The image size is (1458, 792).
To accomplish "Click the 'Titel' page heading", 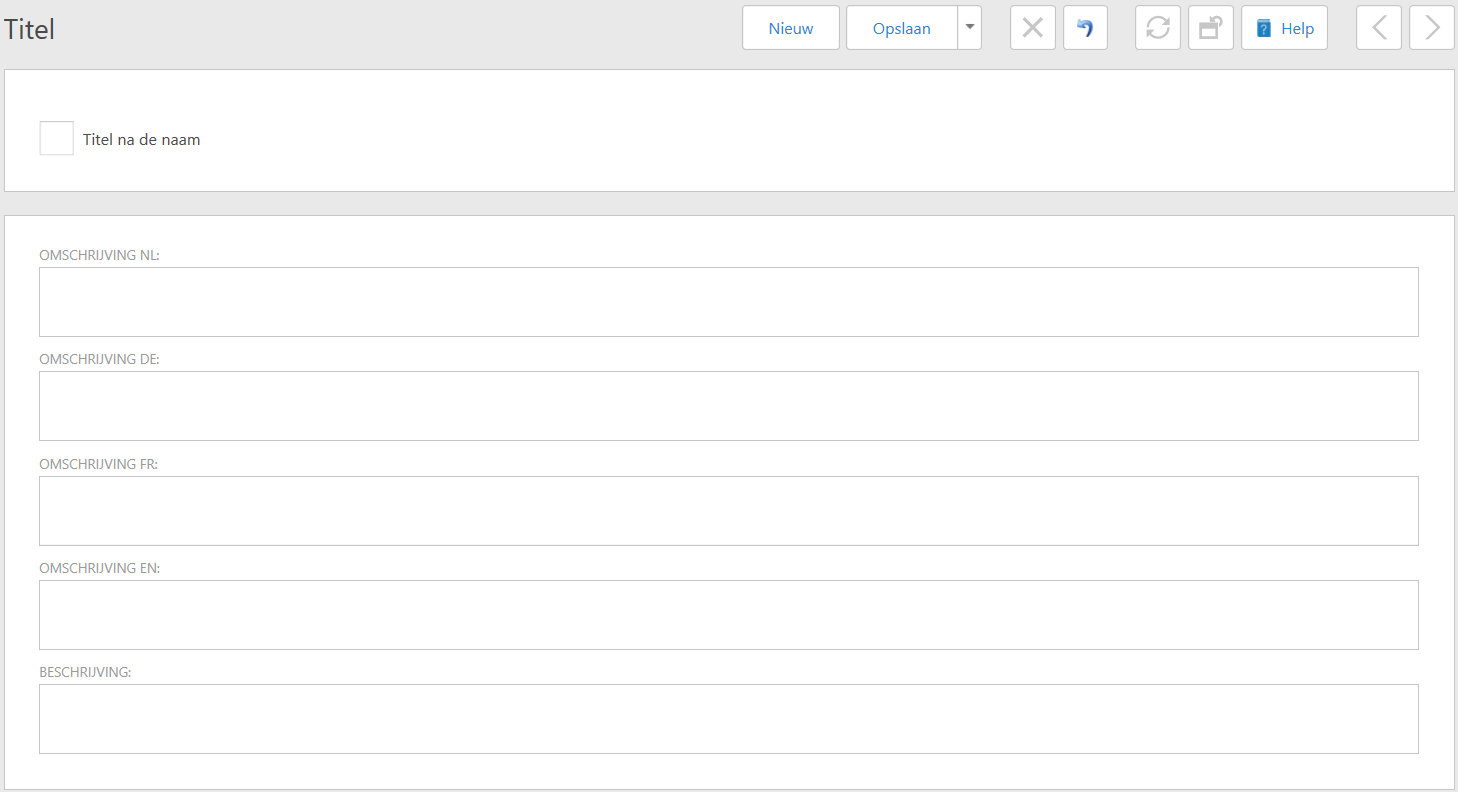I will coord(29,29).
